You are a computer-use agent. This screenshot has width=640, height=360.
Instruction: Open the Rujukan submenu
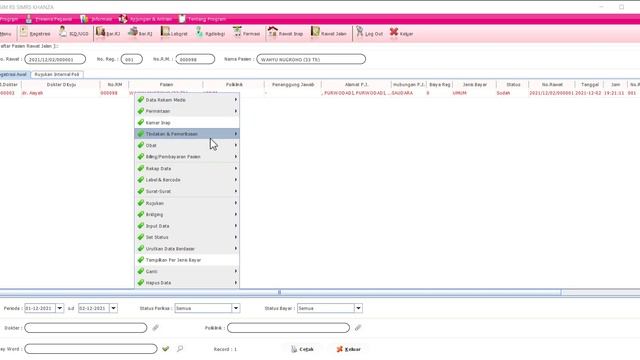187,203
